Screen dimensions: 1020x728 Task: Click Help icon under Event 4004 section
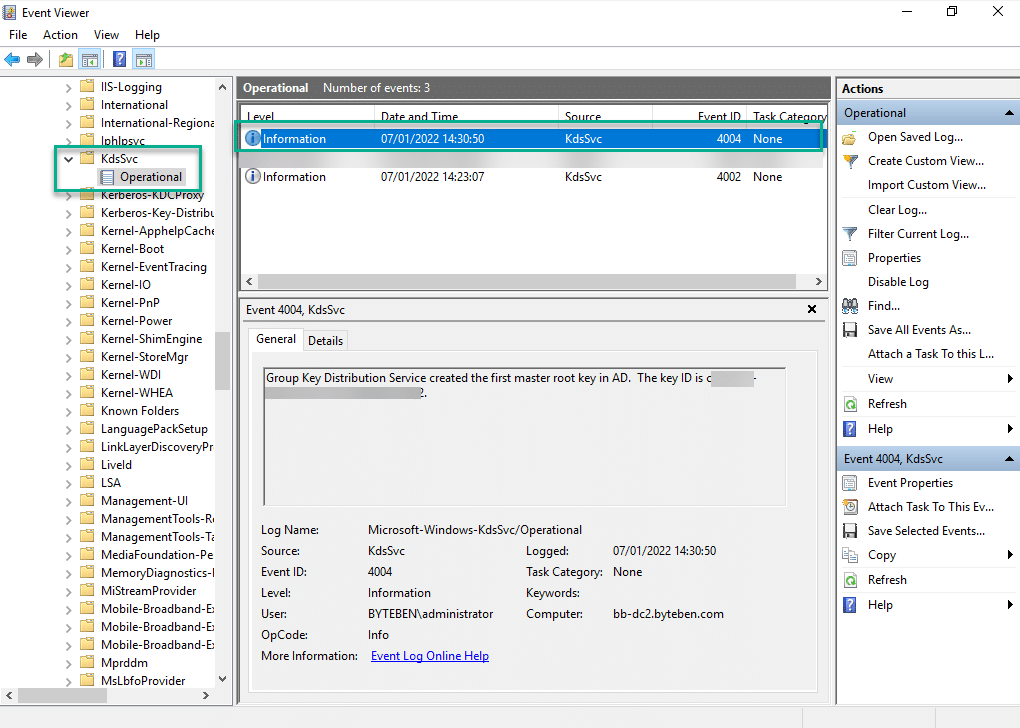click(850, 605)
